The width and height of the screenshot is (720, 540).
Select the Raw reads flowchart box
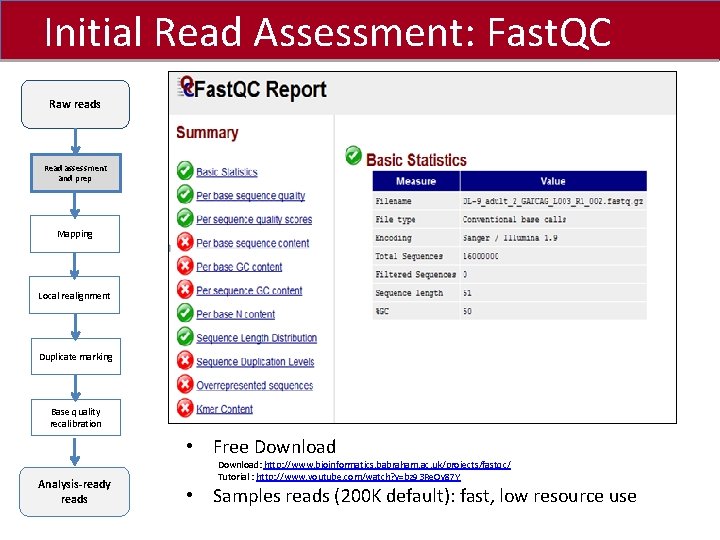[x=75, y=104]
